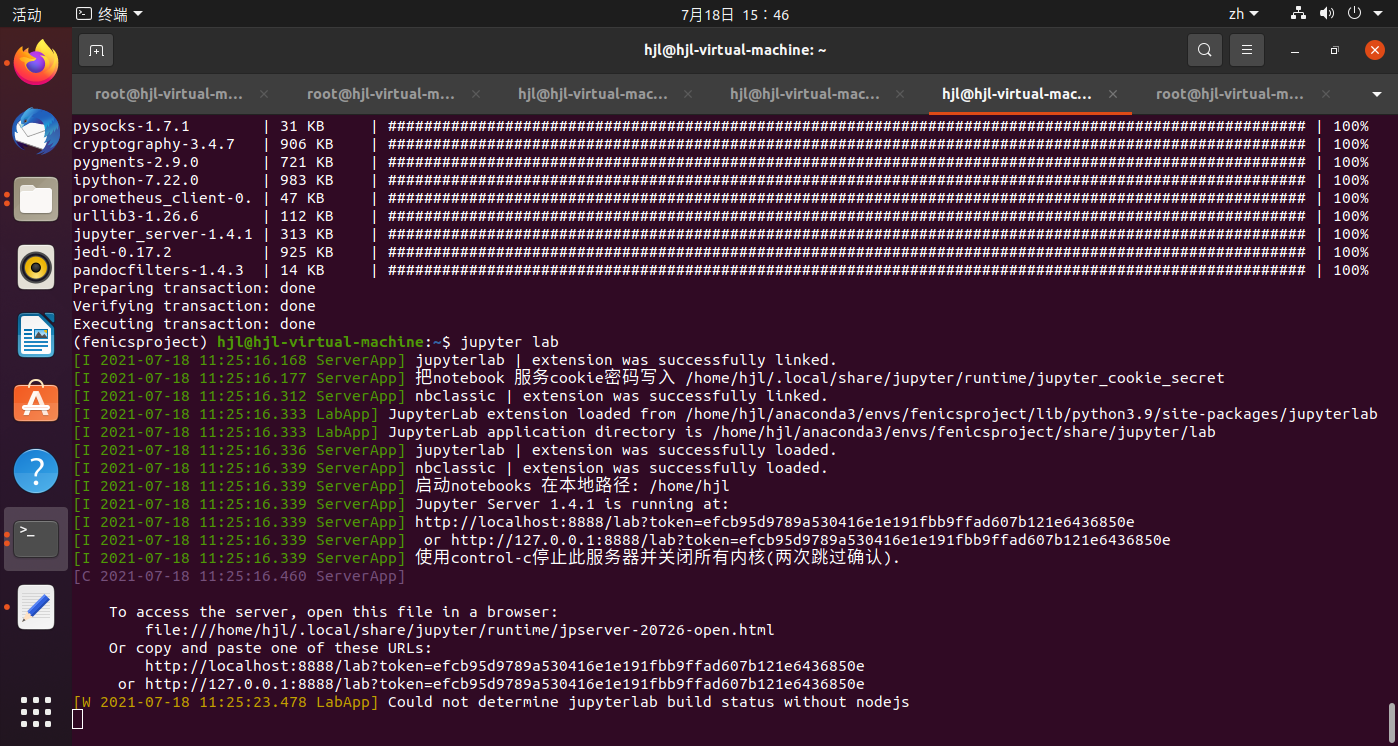The image size is (1398, 746).
Task: Click the 7月18日 15:46 clock to open calendar
Action: [x=734, y=14]
